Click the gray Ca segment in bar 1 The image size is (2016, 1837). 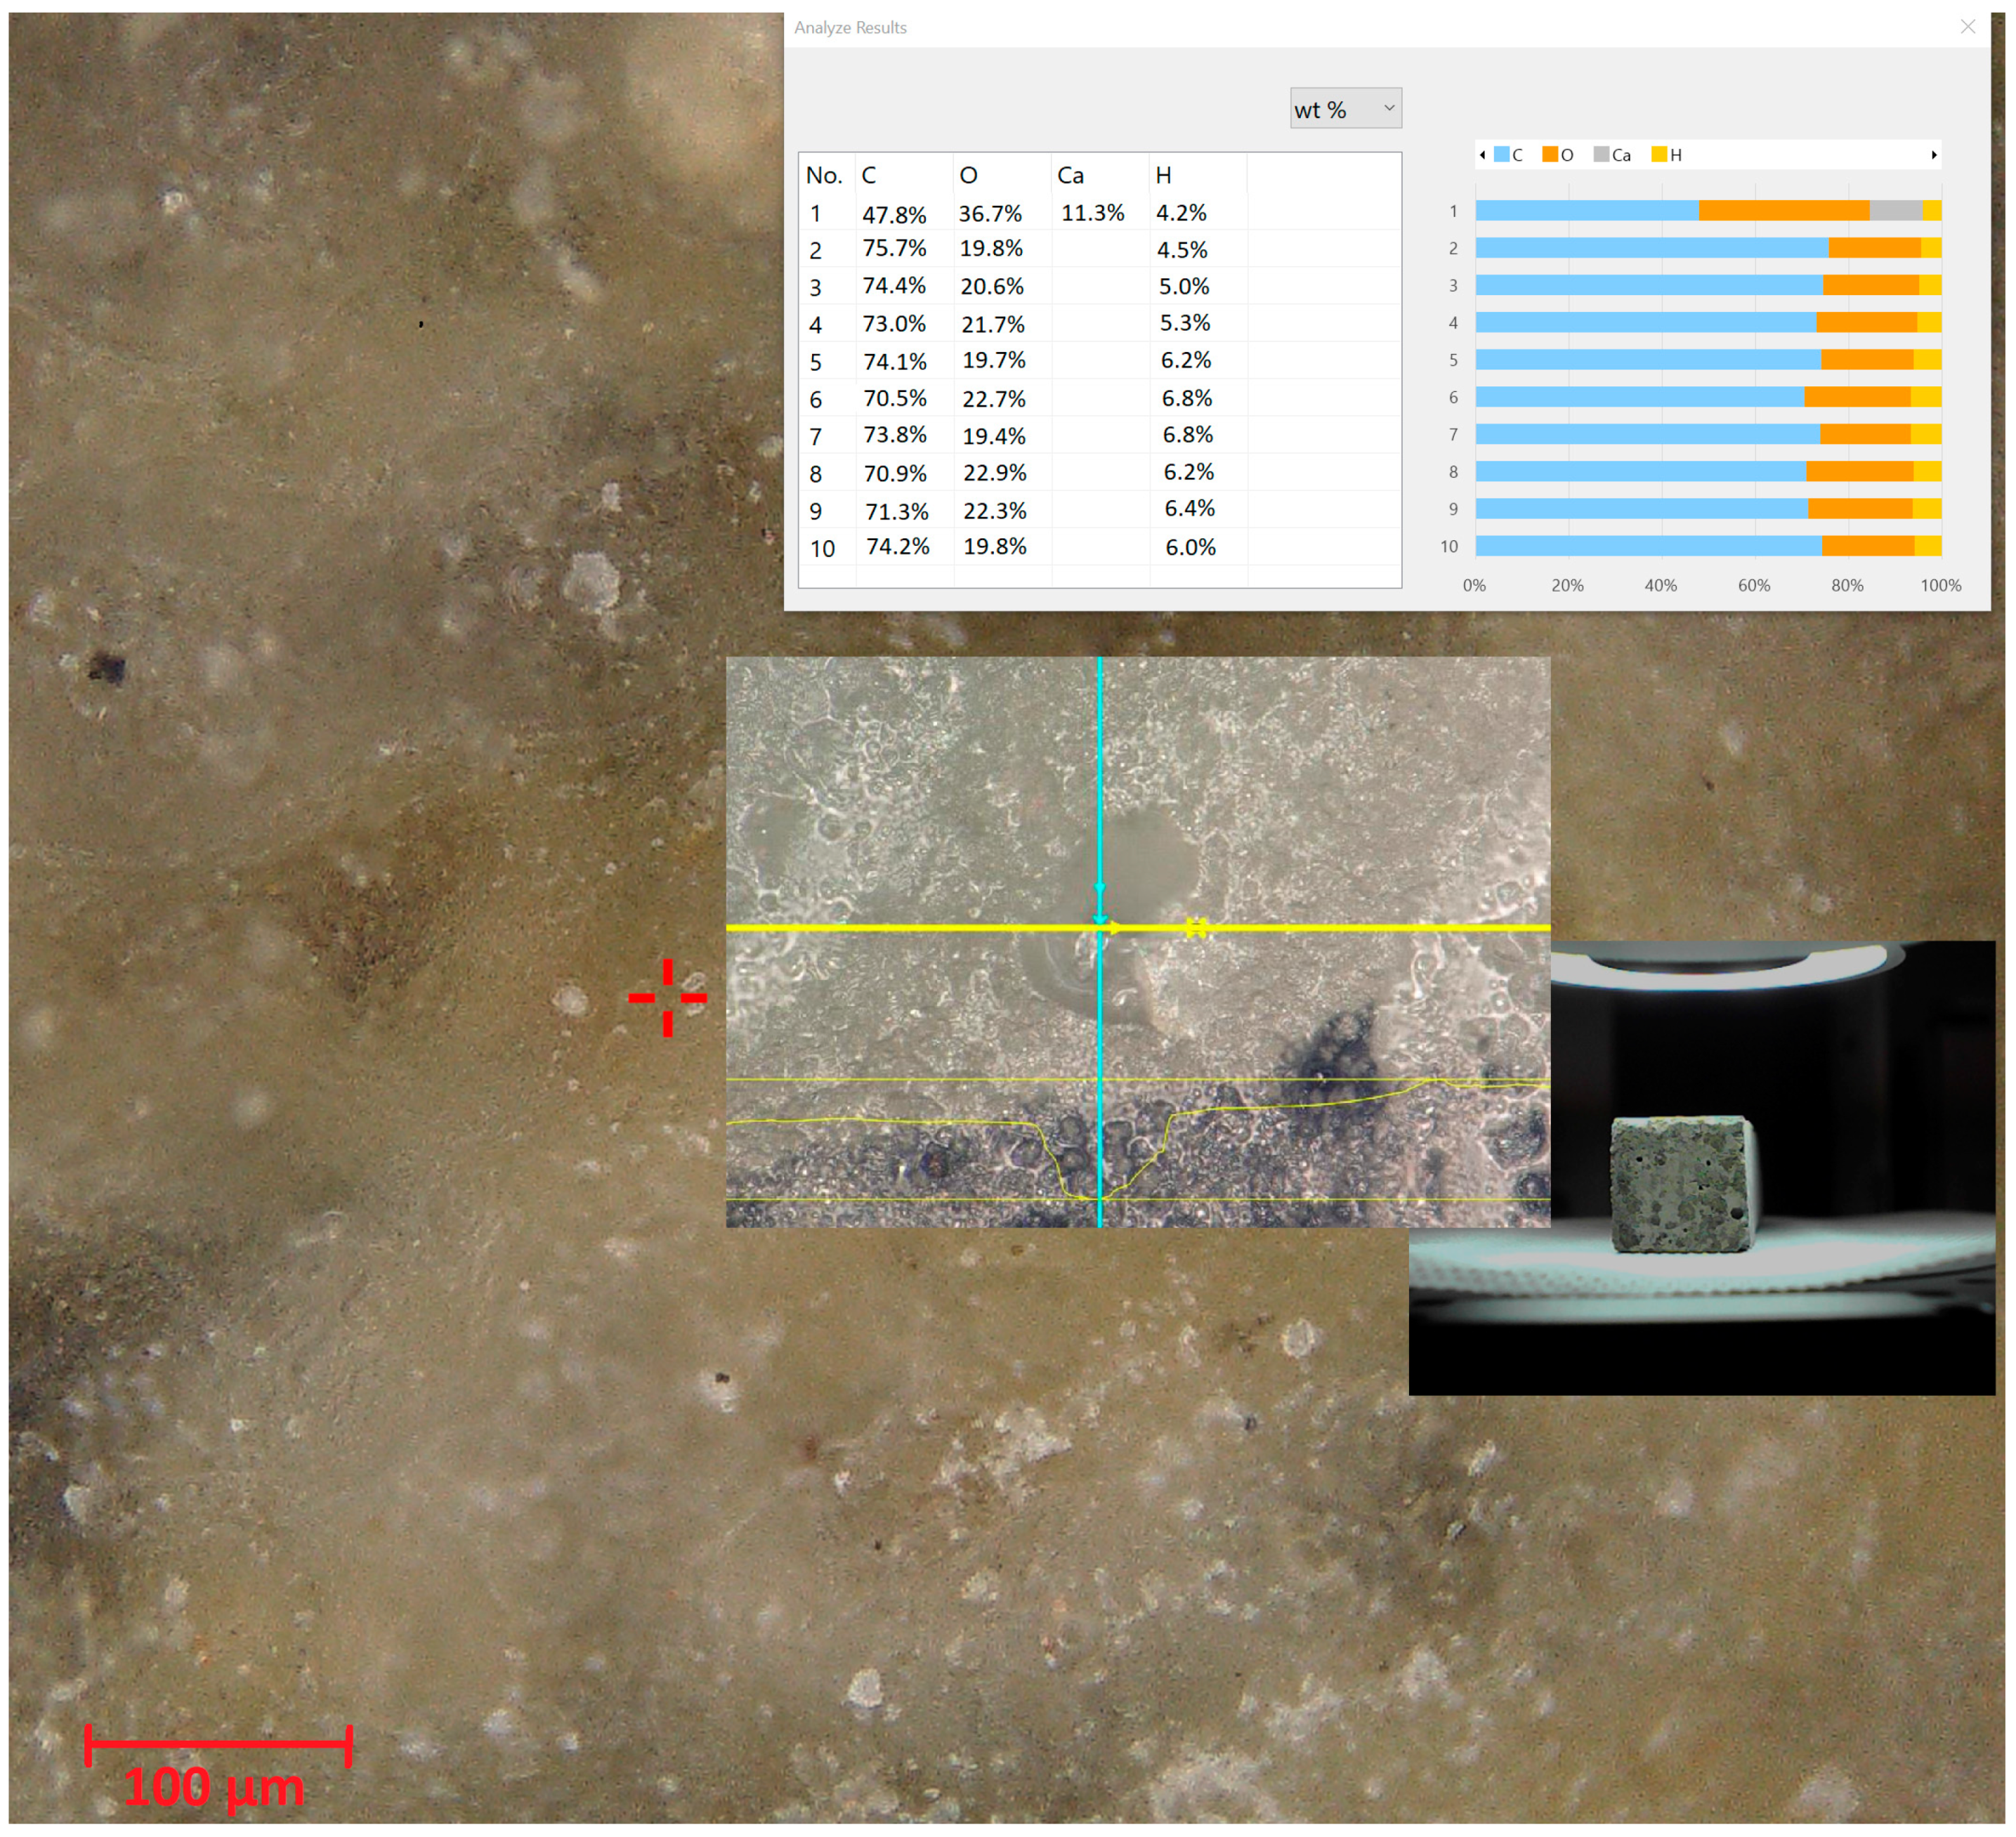(1895, 211)
